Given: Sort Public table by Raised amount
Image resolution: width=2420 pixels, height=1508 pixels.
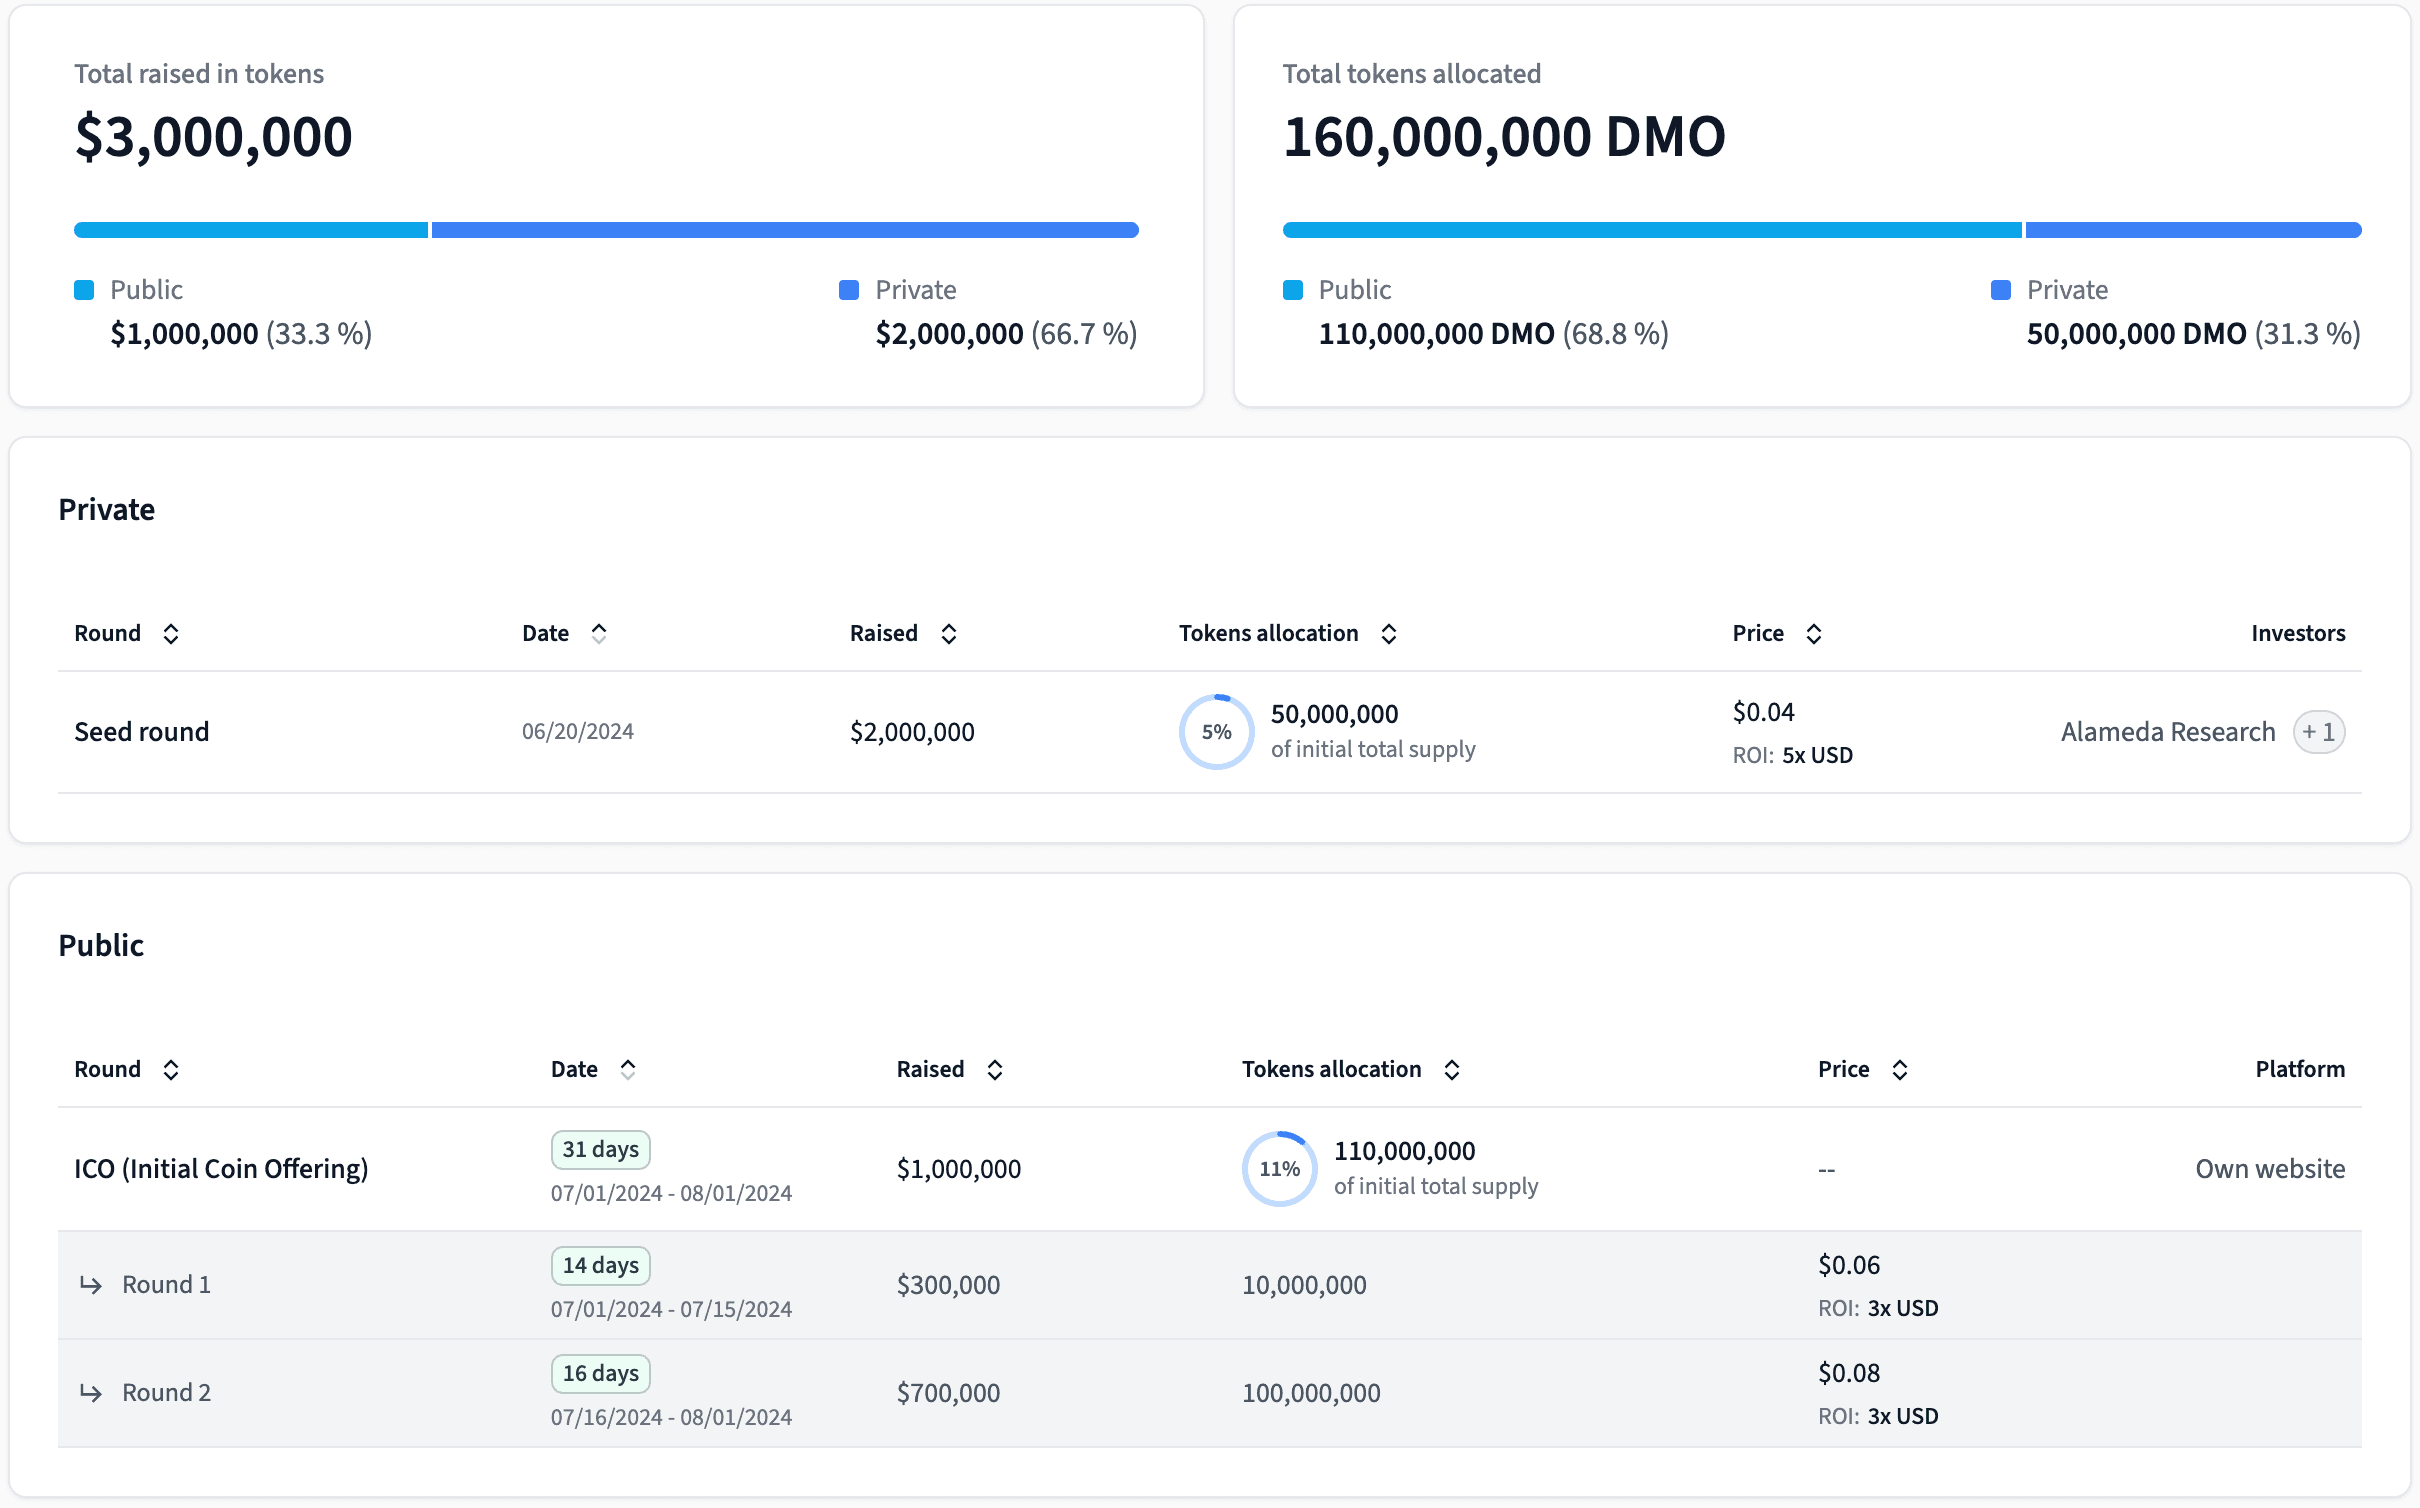Looking at the screenshot, I should (994, 1070).
